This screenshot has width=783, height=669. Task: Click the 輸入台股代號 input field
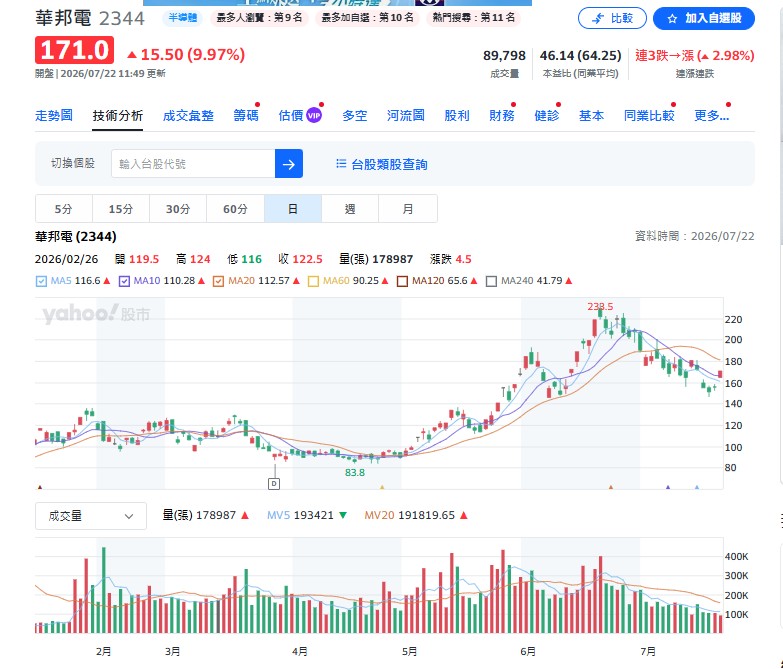(x=193, y=164)
